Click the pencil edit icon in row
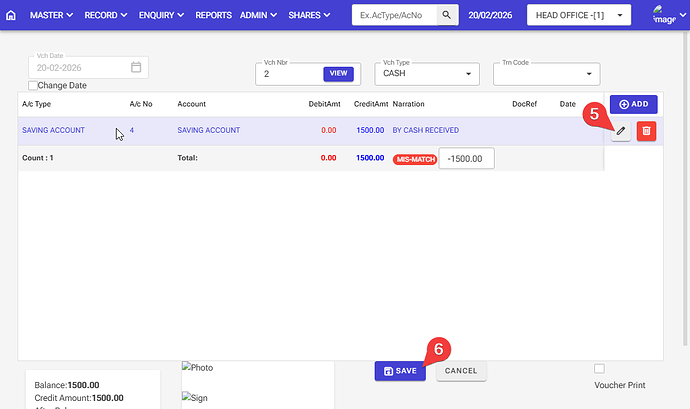The width and height of the screenshot is (690, 409). pos(621,131)
